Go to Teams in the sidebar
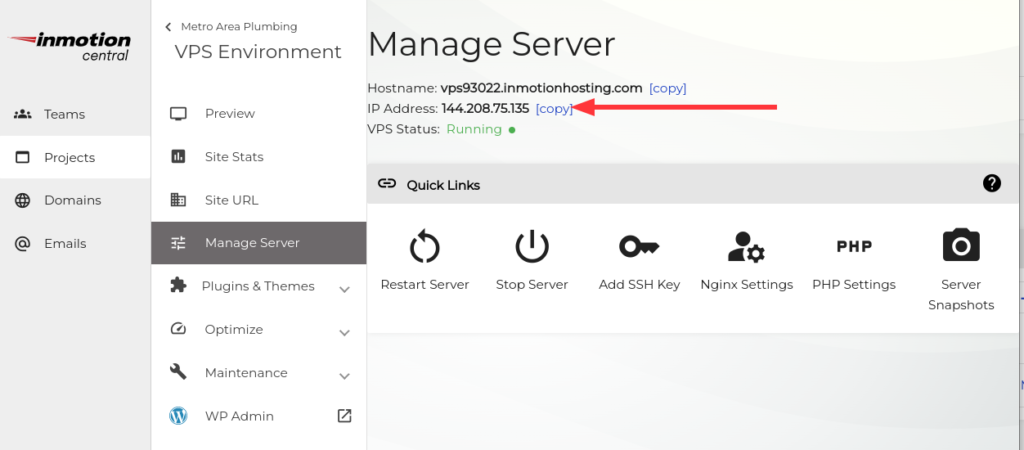Screen dimensions: 1024x450 (64, 114)
